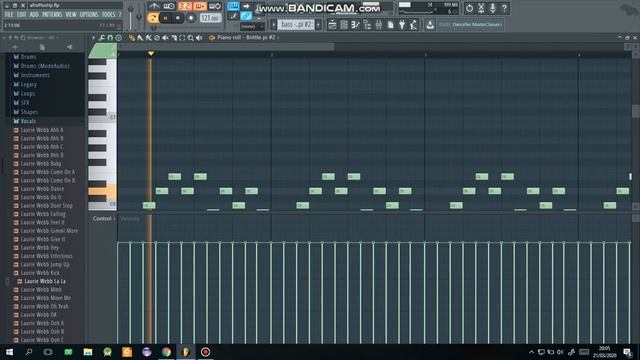Screen dimensions: 640x360
Task: Toggle the multilink to controllers button
Action: click(246, 16)
